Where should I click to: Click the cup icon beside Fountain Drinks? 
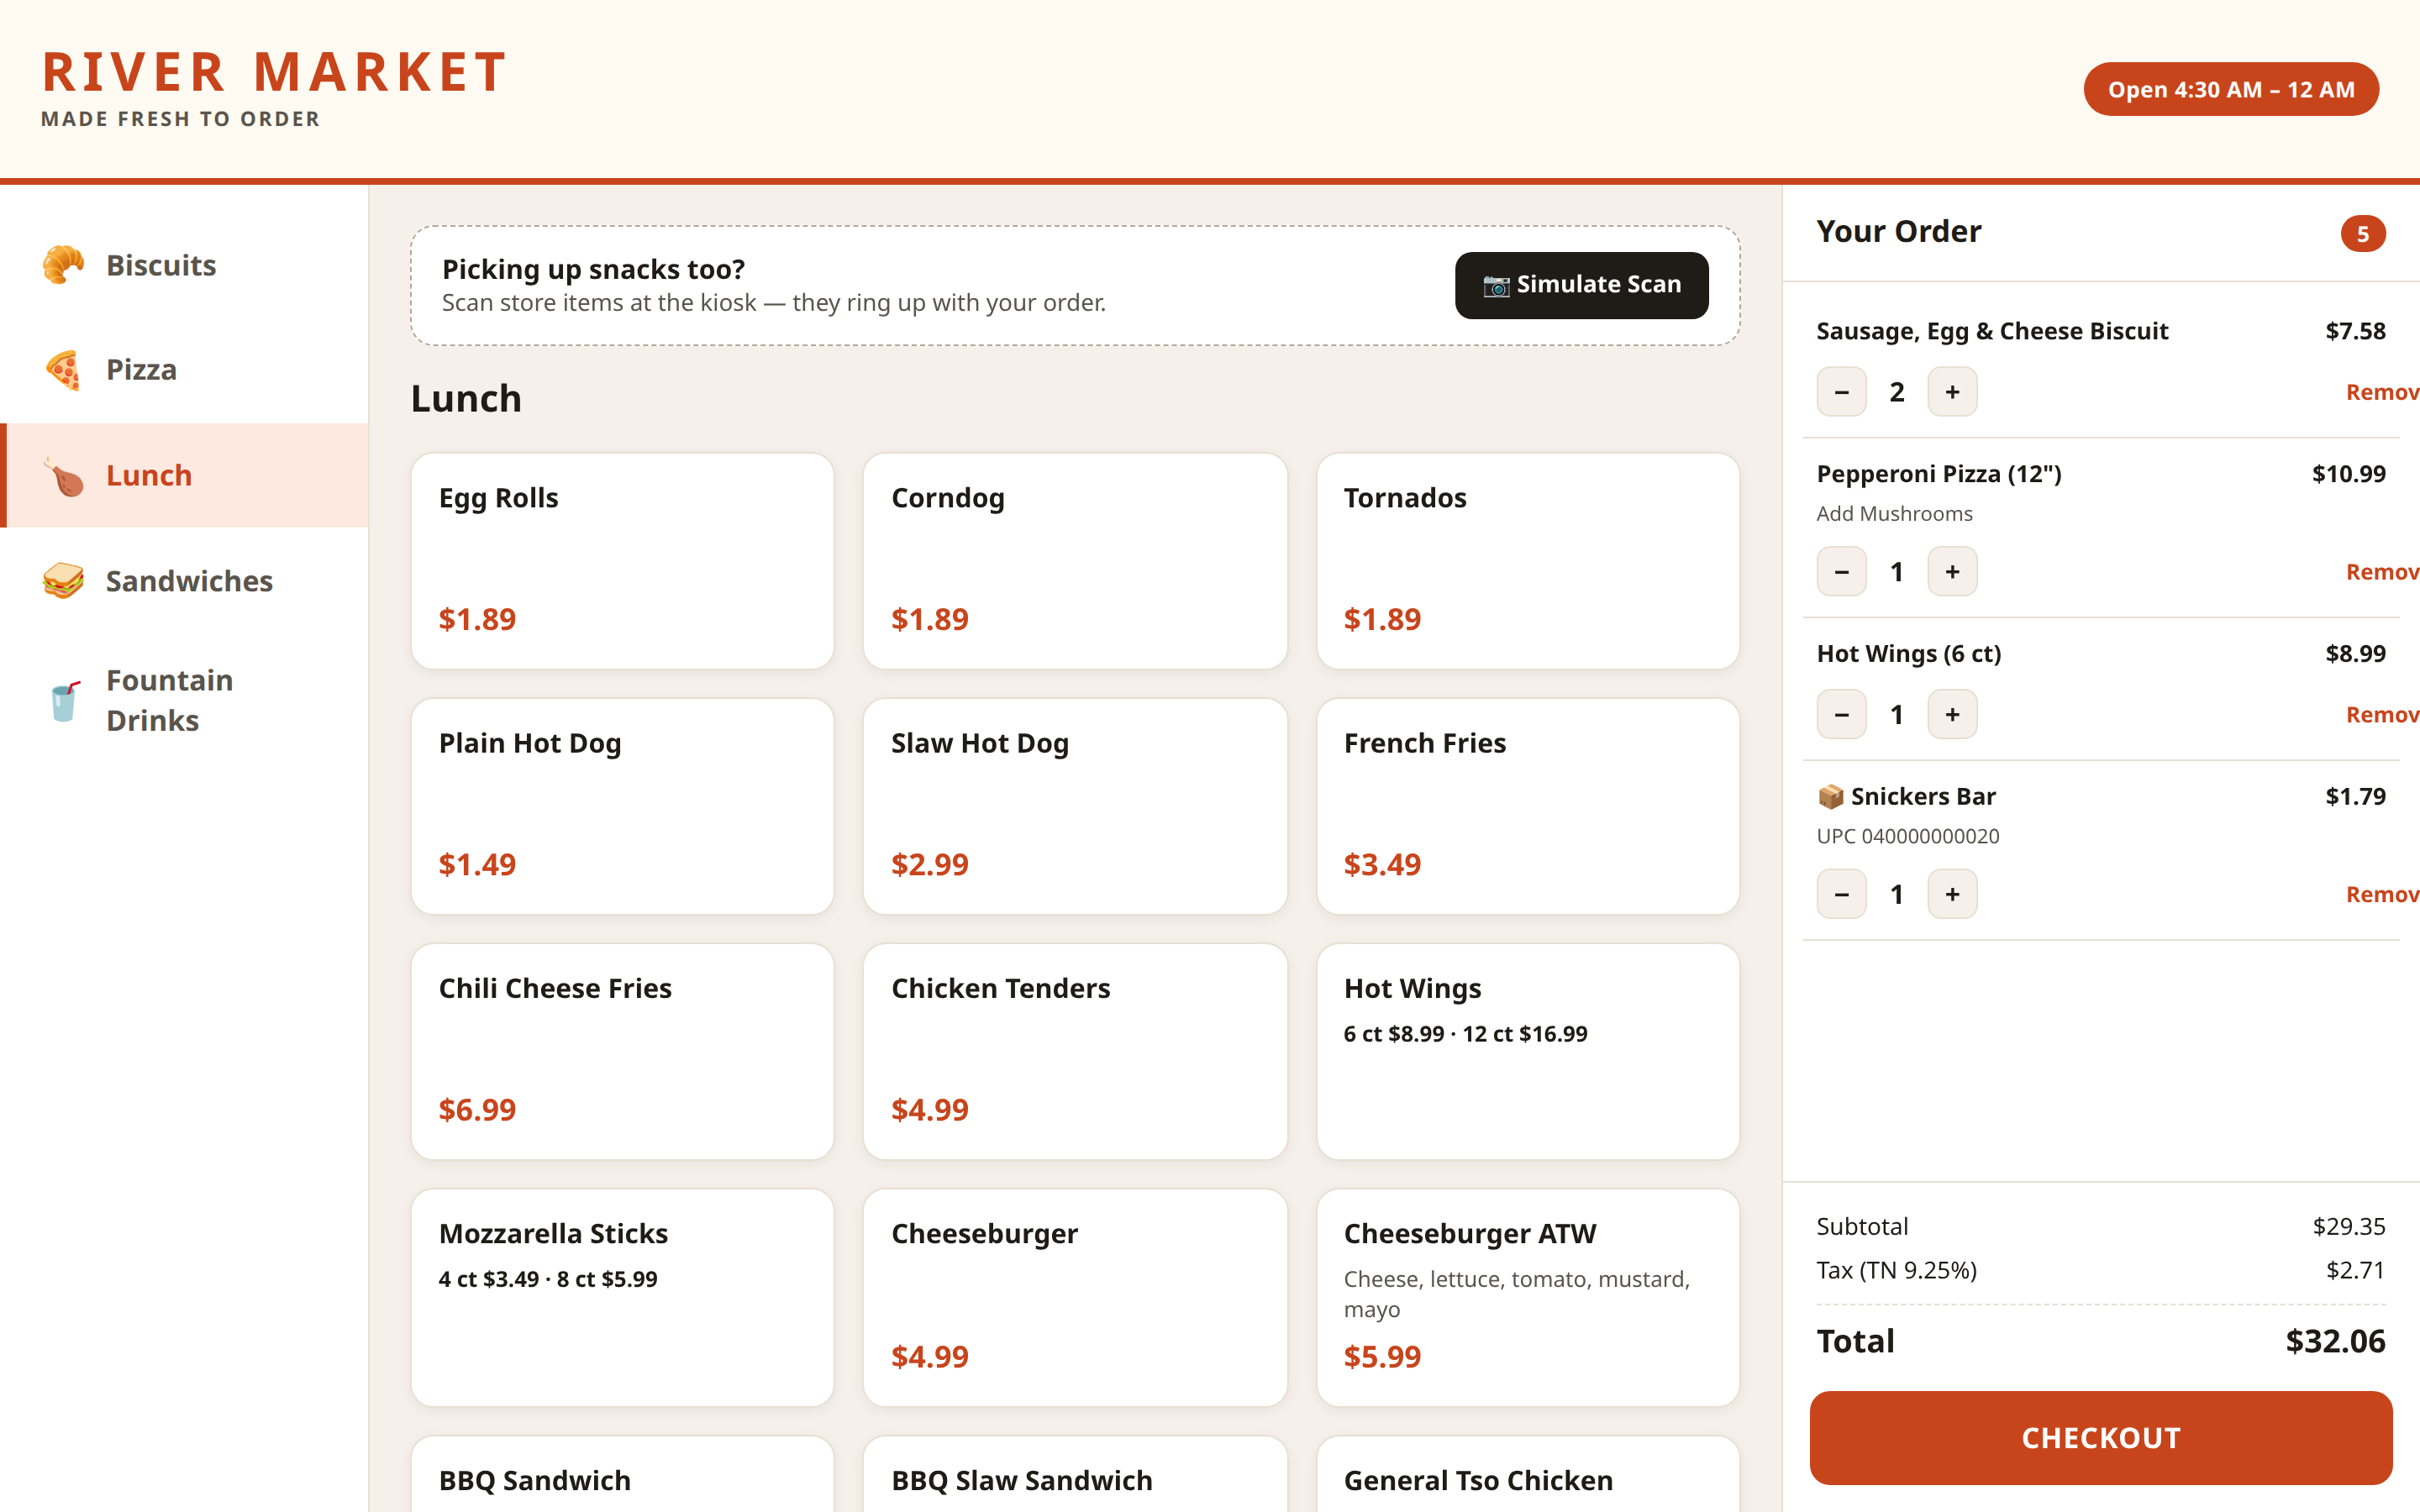63,701
